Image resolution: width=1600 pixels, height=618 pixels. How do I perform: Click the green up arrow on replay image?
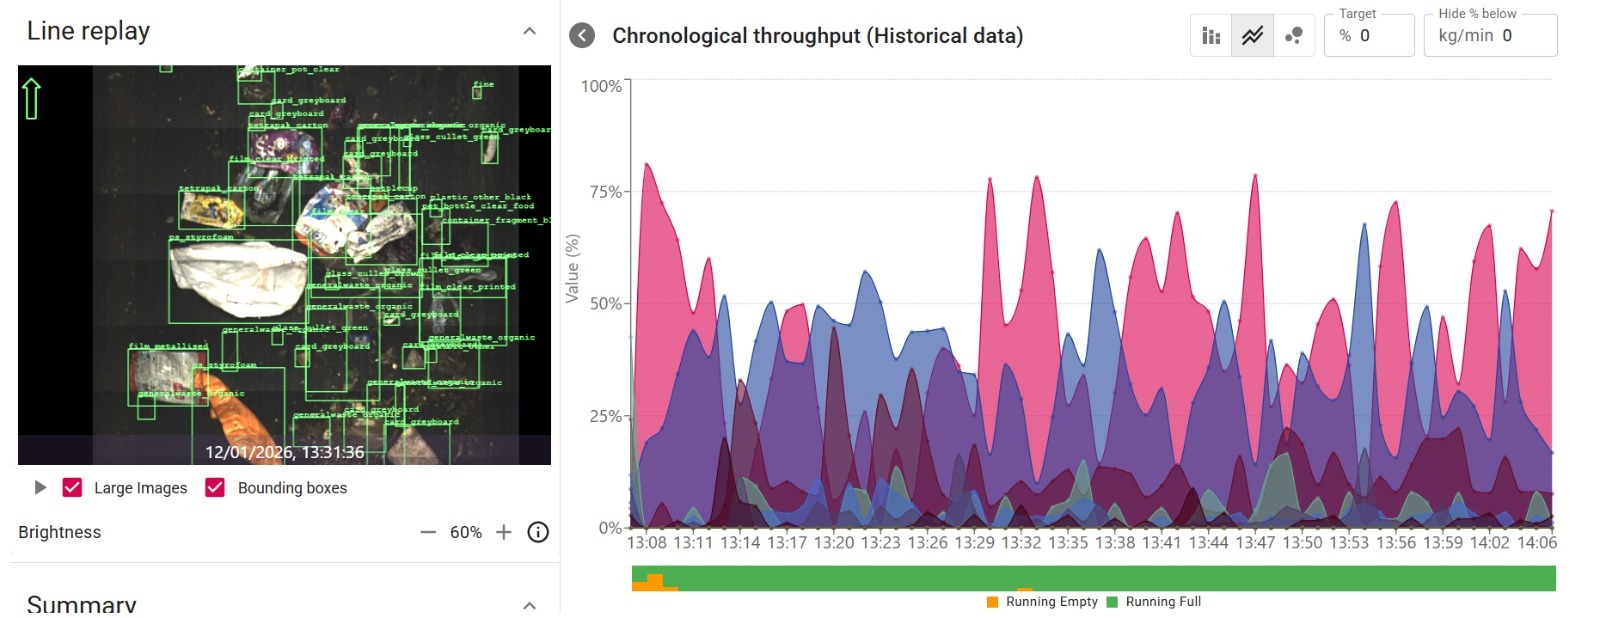pyautogui.click(x=31, y=98)
